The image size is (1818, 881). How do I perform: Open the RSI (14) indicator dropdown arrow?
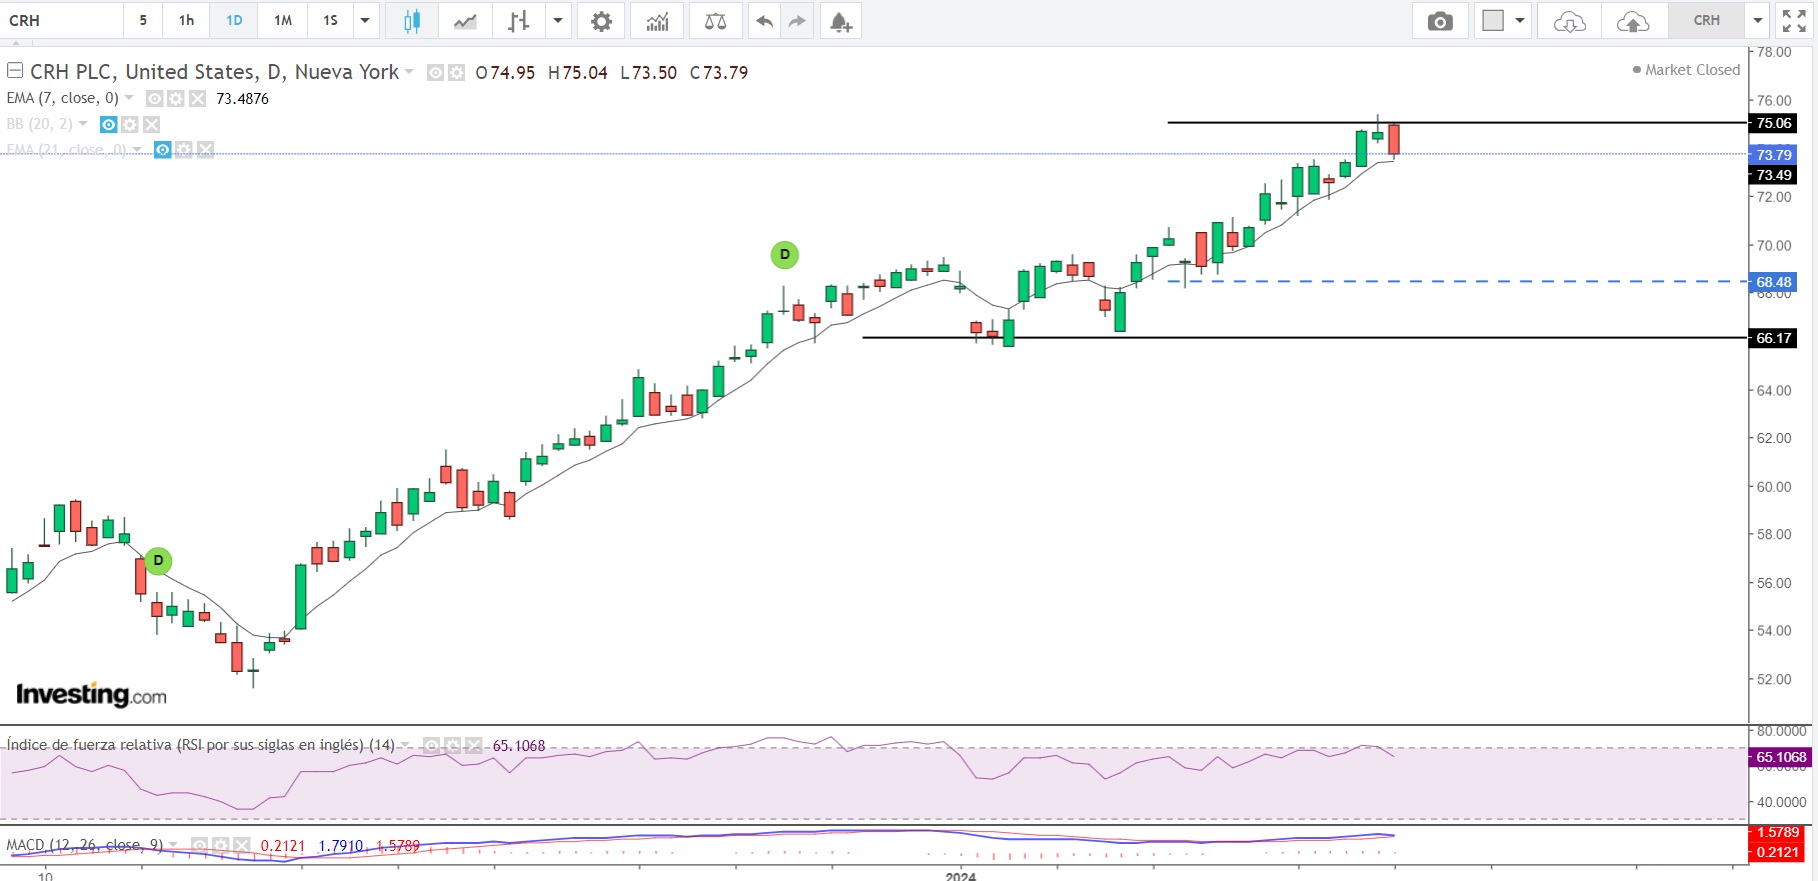coord(405,745)
